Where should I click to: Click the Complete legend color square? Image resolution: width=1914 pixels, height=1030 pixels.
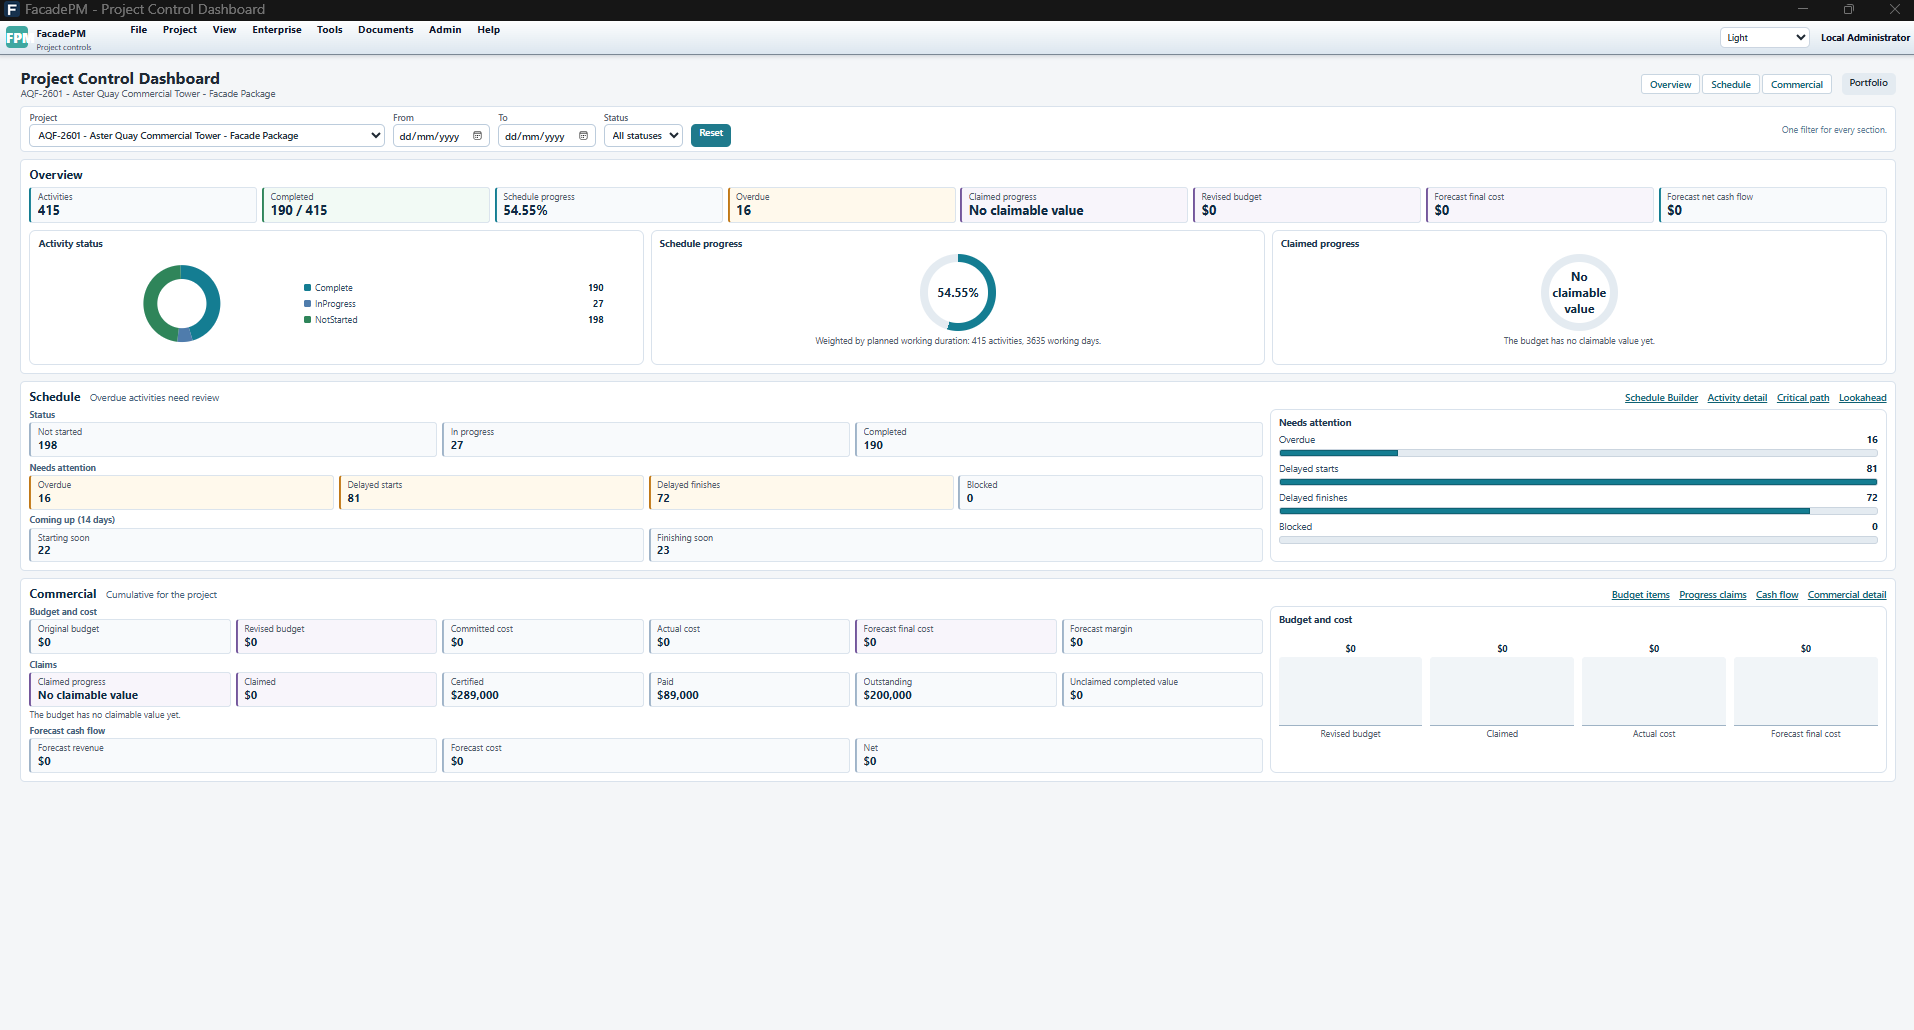tap(307, 288)
